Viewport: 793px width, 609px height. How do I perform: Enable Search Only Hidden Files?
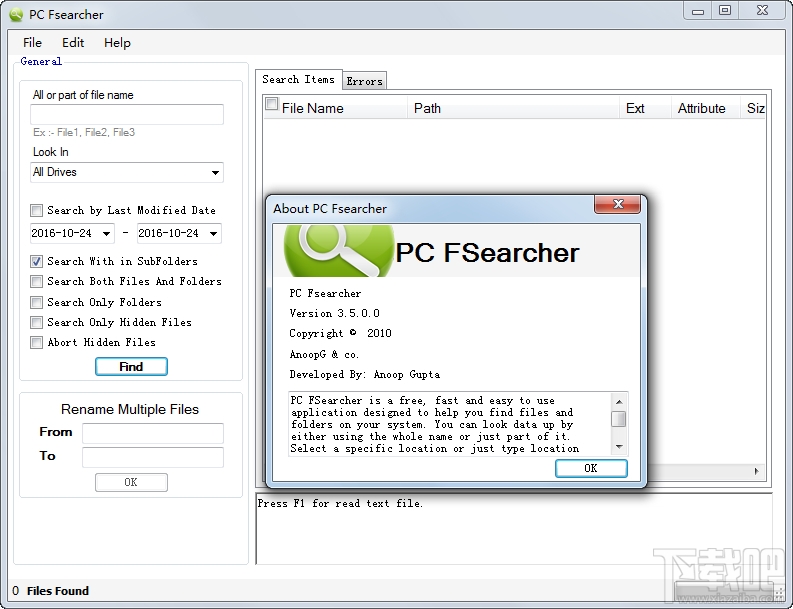coord(36,322)
